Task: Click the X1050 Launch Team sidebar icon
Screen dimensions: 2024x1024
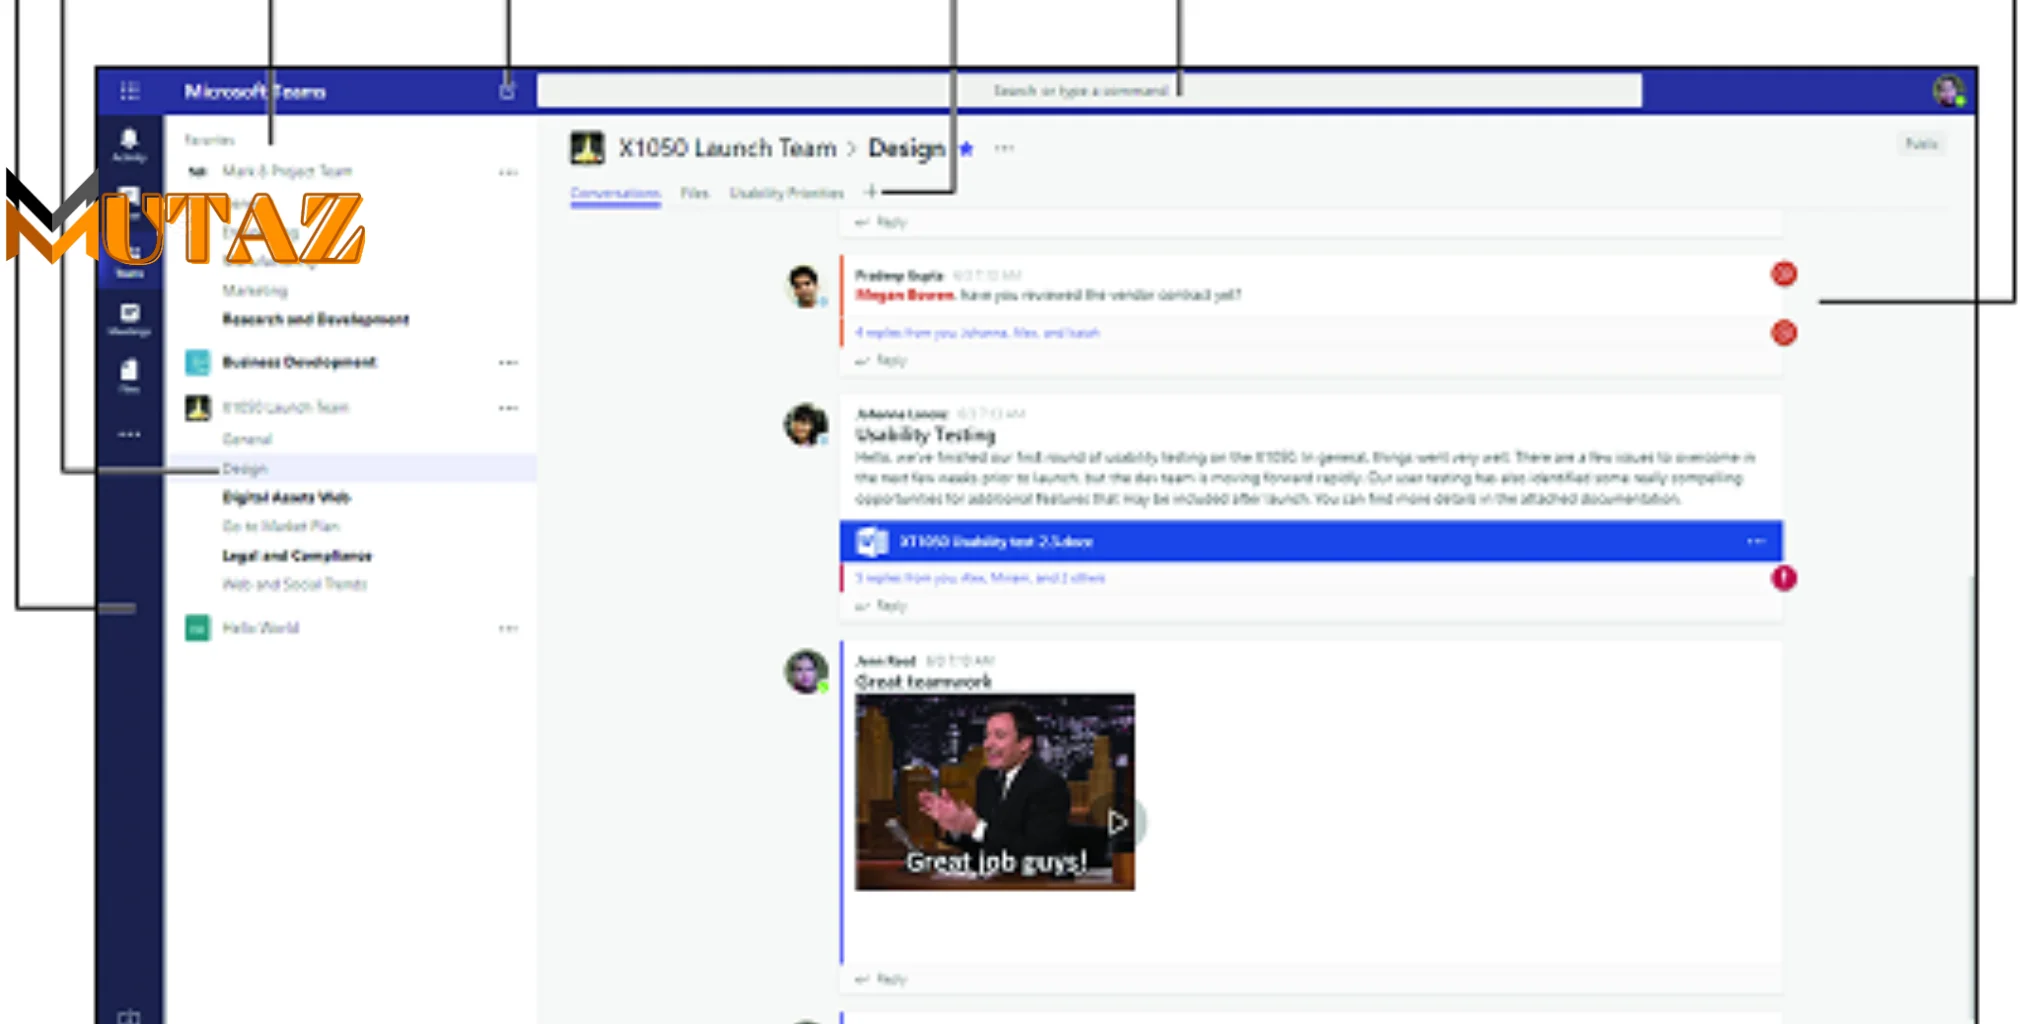Action: coord(198,407)
